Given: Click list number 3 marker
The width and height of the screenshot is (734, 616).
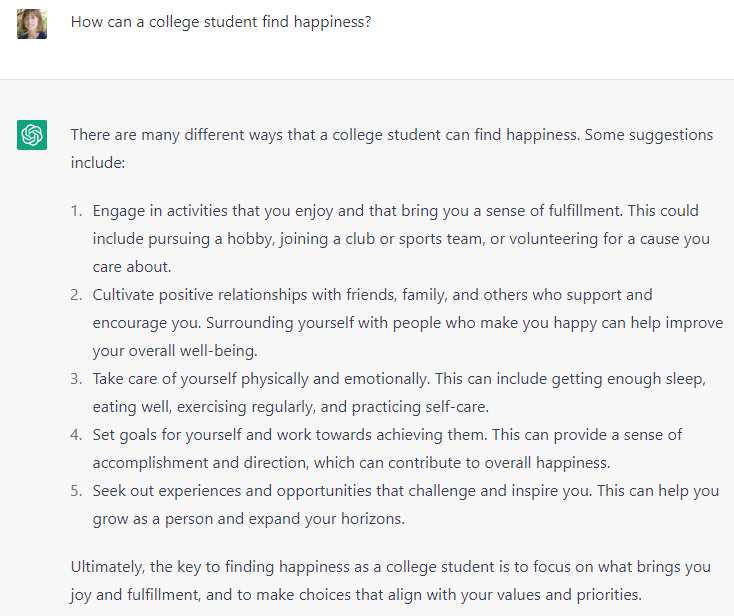Looking at the screenshot, I should coord(76,379).
